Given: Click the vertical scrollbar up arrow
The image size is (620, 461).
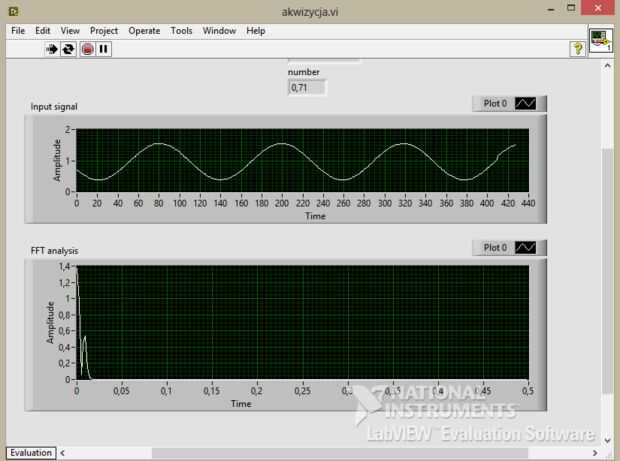Looking at the screenshot, I should click(x=607, y=66).
